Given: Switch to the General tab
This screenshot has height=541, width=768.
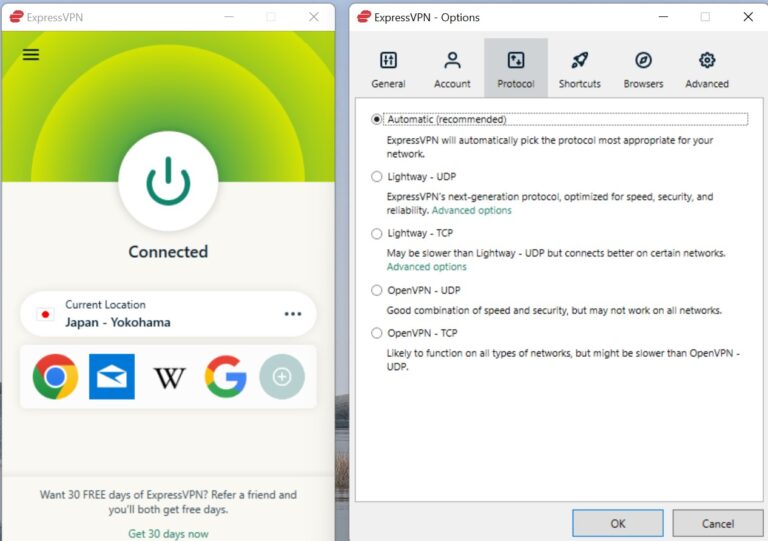Looking at the screenshot, I should click(388, 69).
